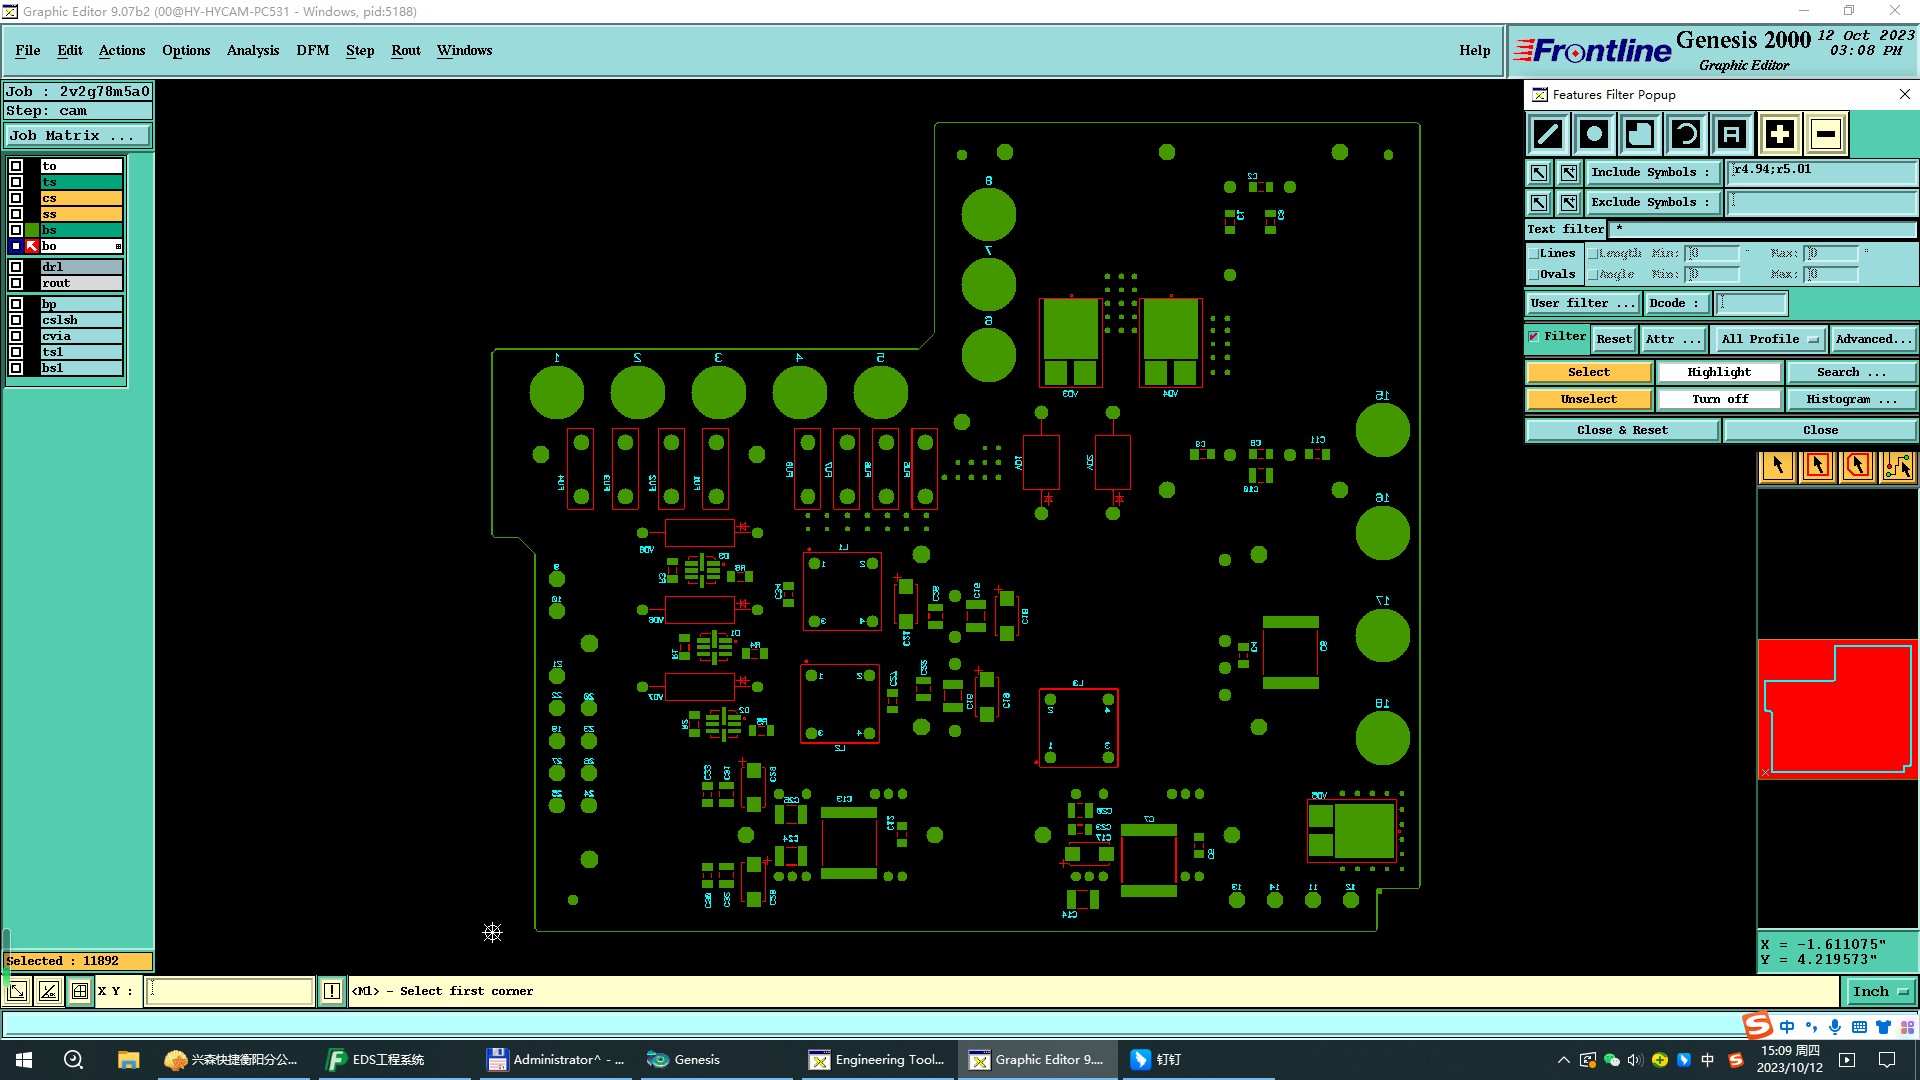Viewport: 1920px width, 1080px height.
Task: Open the Analysis menu
Action: click(252, 50)
